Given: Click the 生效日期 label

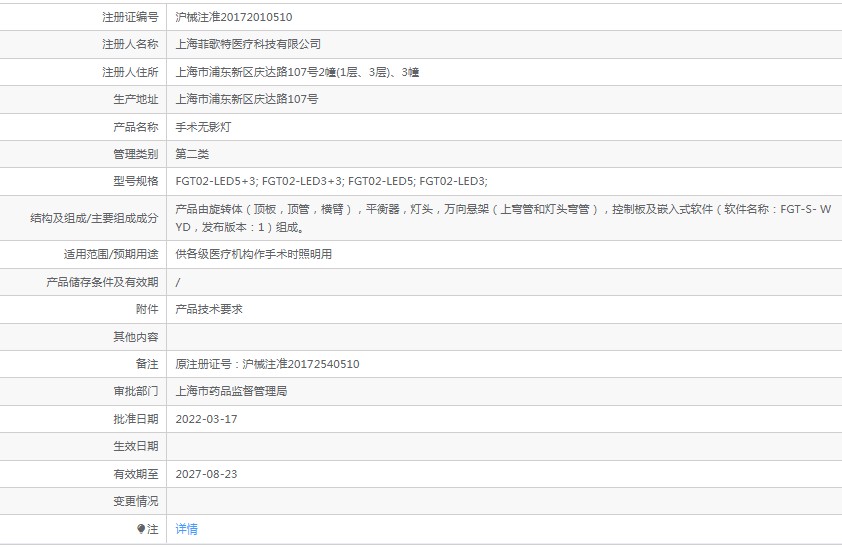Looking at the screenshot, I should [x=136, y=447].
